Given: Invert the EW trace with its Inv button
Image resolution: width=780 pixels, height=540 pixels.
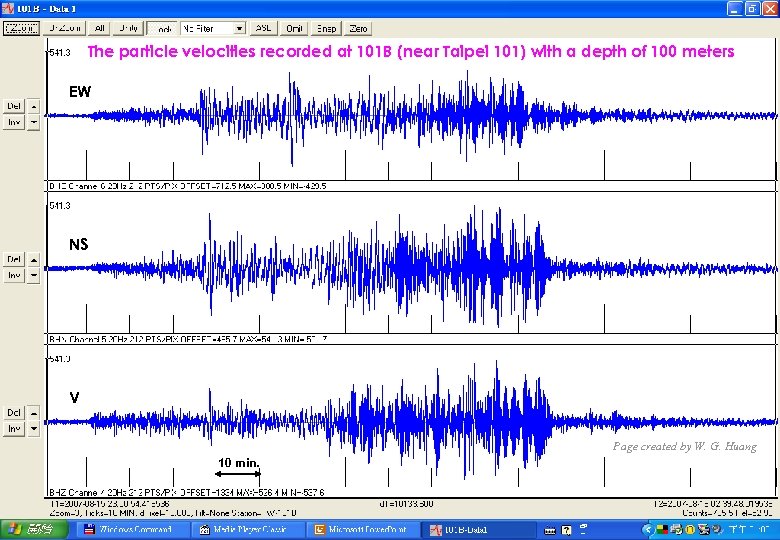Looking at the screenshot, I should point(14,122).
